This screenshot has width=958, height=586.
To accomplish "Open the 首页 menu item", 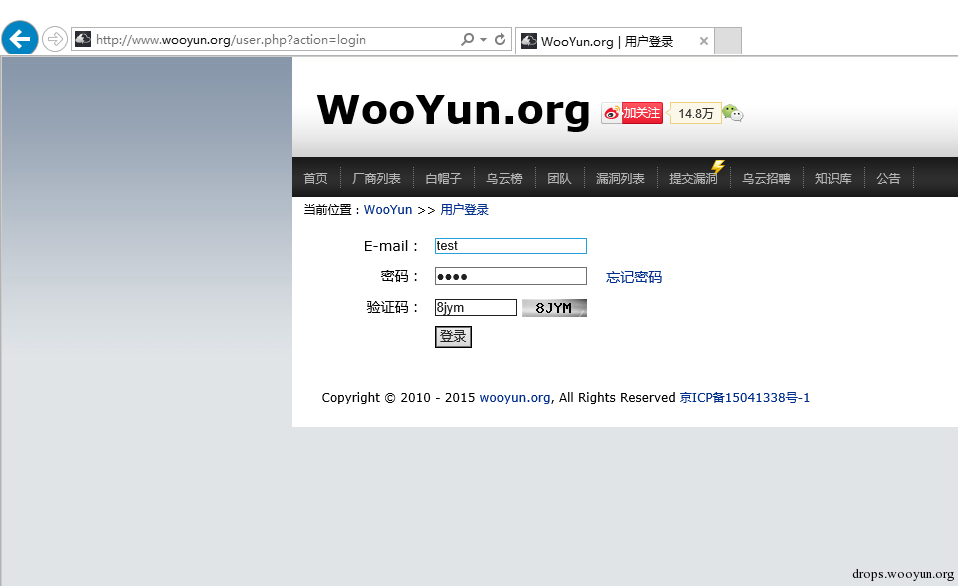I will pos(315,178).
